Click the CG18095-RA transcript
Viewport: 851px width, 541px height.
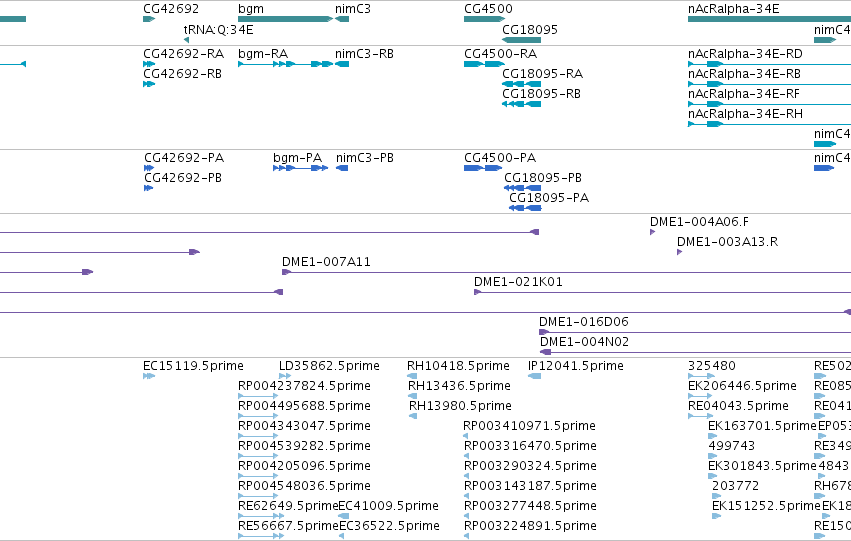point(522,84)
